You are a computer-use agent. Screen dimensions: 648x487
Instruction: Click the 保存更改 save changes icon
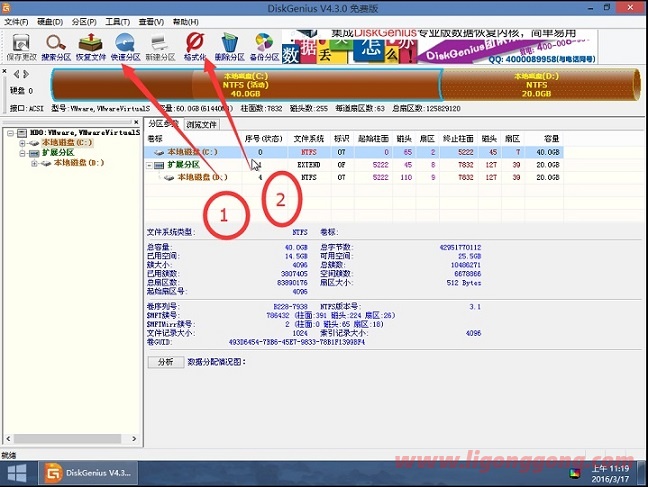[x=21, y=48]
